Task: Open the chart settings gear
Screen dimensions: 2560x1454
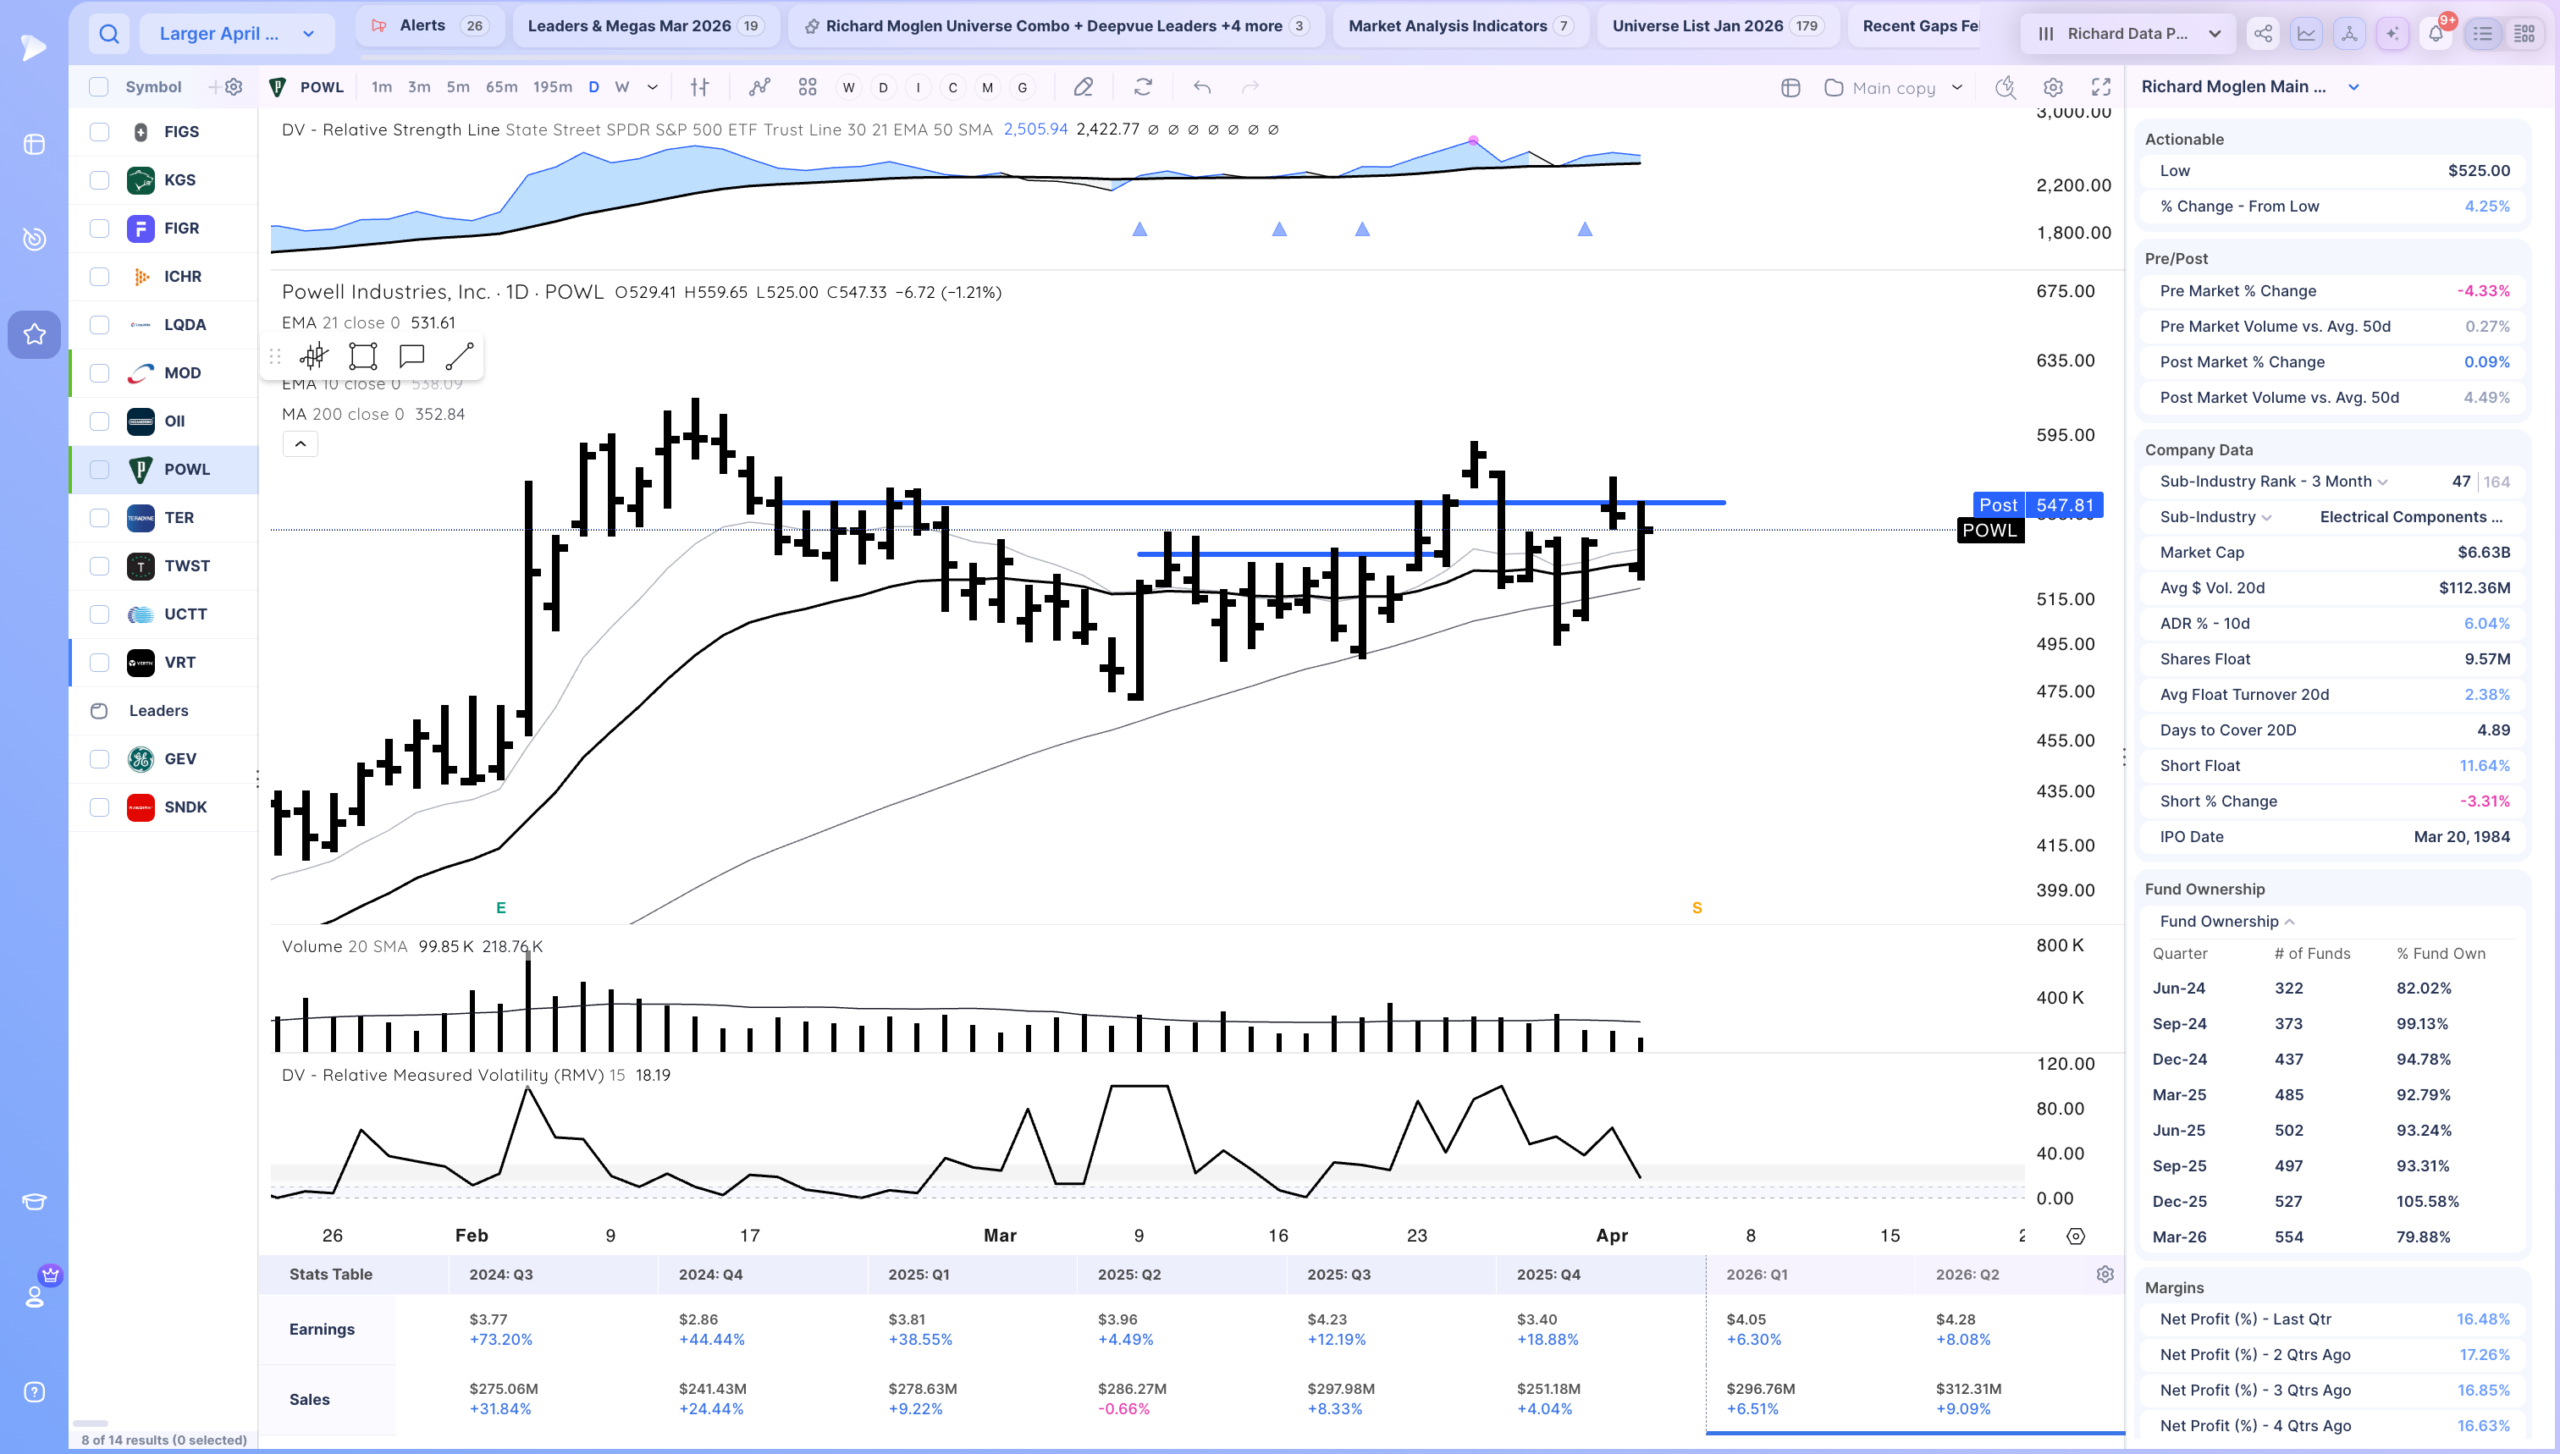Action: (2053, 87)
